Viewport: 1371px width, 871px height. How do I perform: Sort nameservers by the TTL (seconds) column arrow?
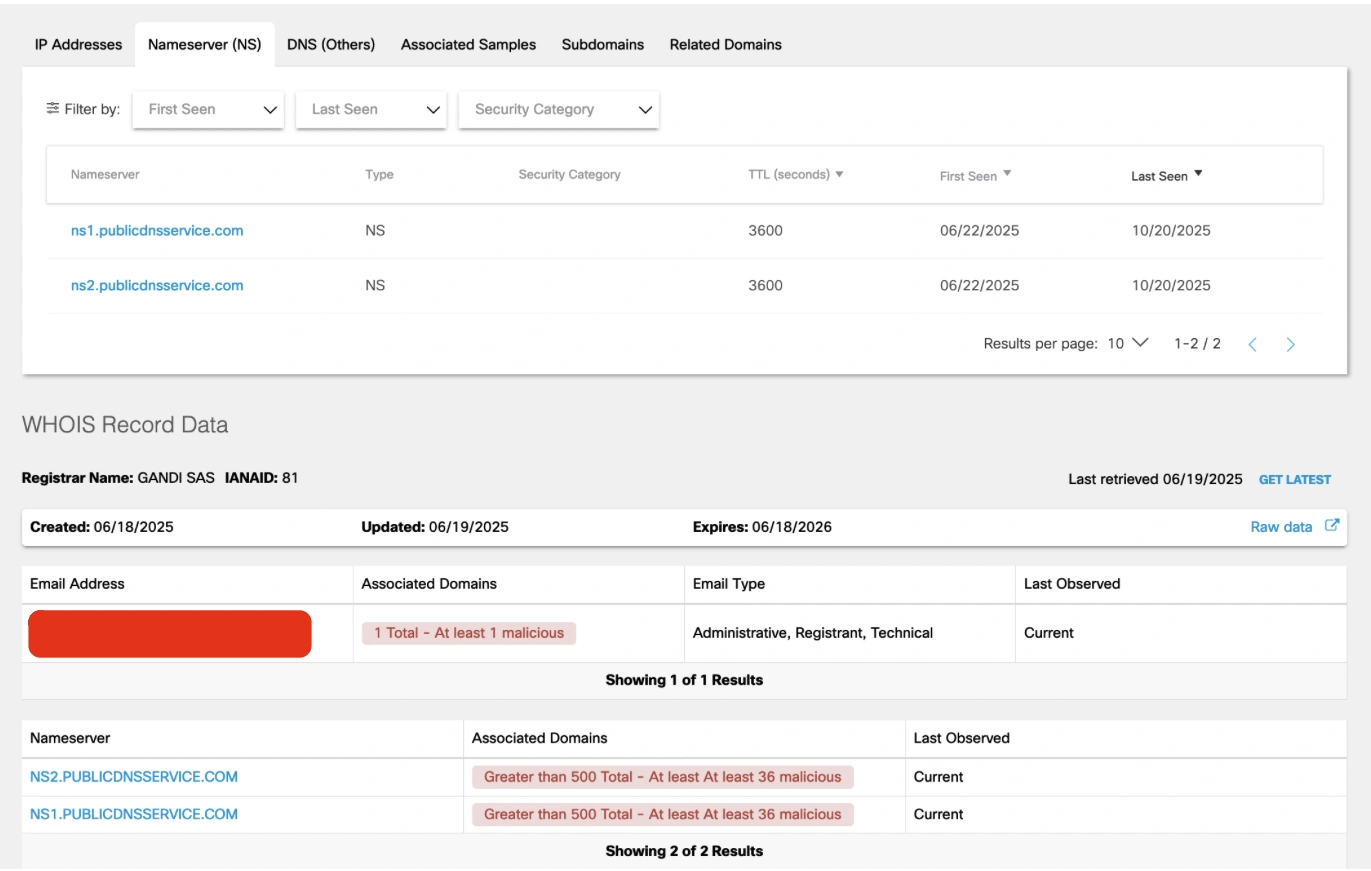[x=838, y=173]
